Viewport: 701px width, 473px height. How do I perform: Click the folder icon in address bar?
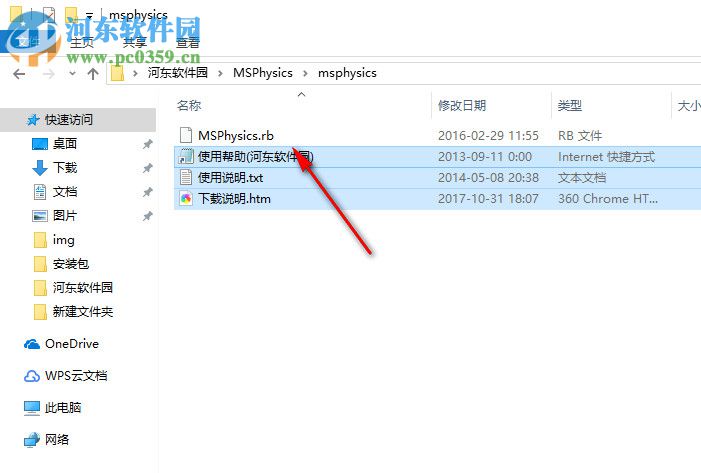coord(117,73)
